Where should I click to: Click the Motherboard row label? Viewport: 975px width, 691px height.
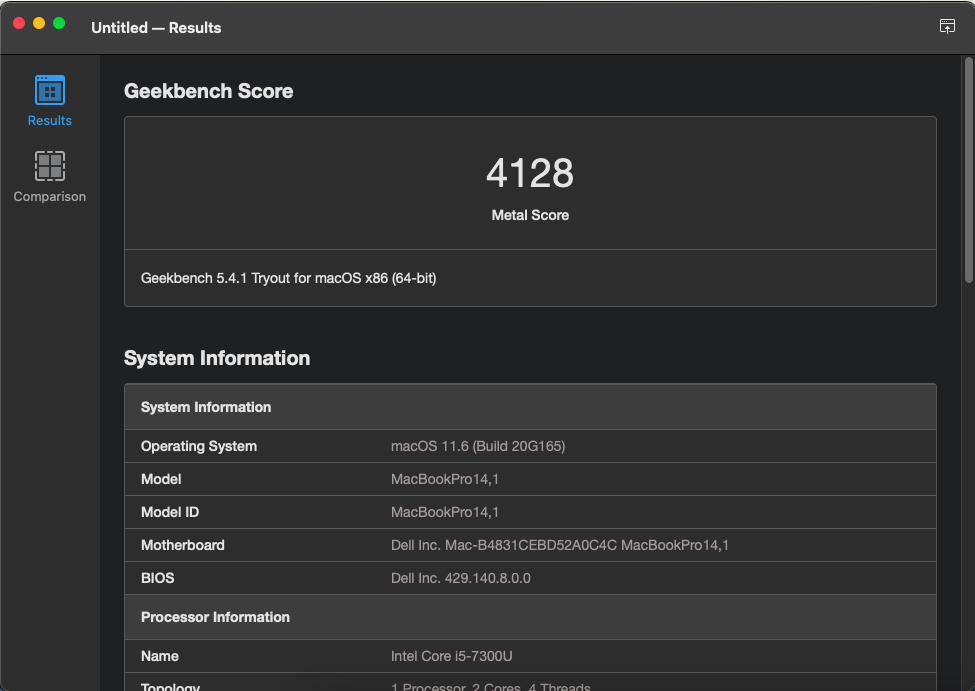[x=183, y=545]
